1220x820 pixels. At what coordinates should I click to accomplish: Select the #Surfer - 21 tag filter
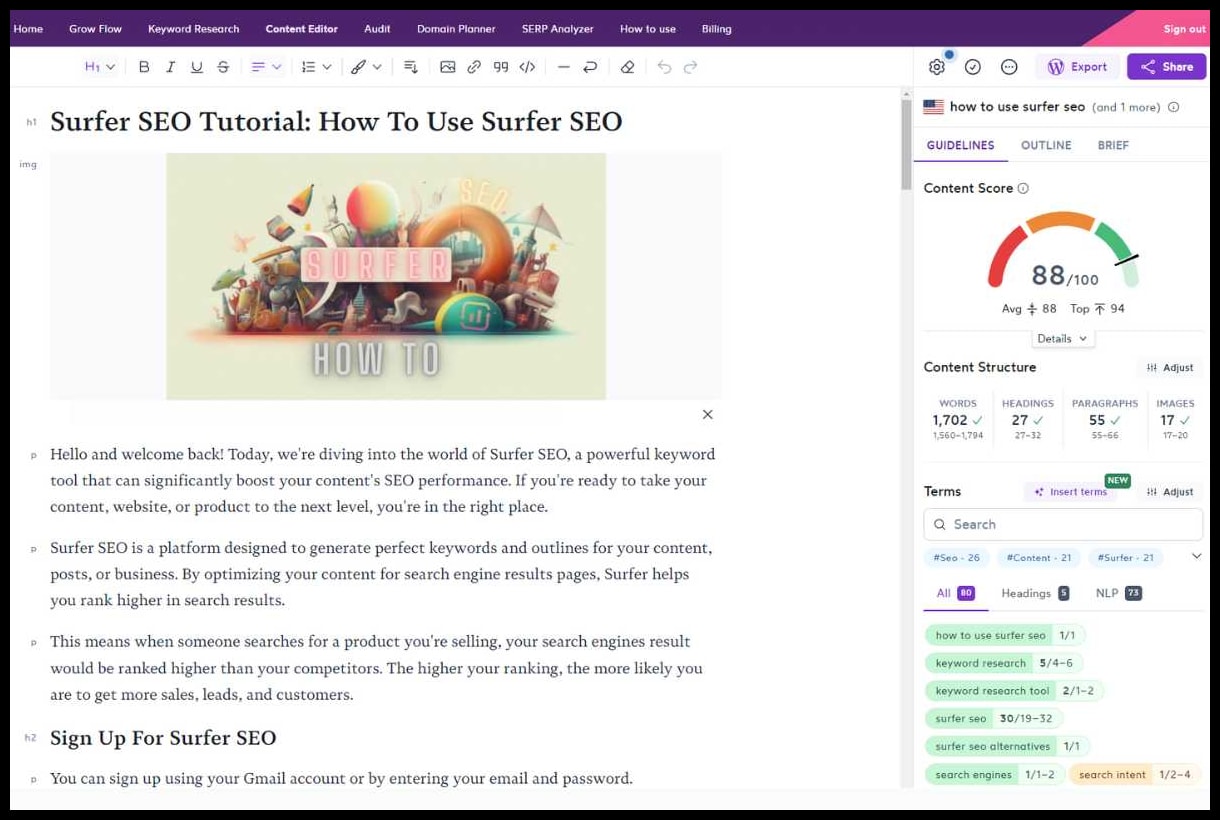coord(1126,558)
